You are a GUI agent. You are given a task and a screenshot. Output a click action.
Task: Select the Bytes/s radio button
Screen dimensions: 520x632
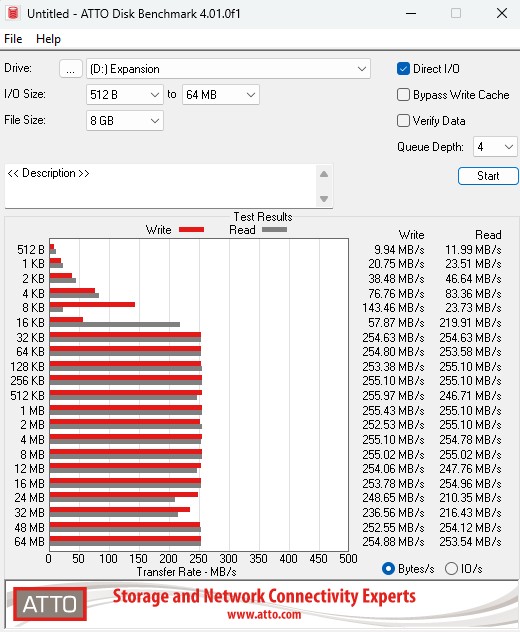pos(388,569)
